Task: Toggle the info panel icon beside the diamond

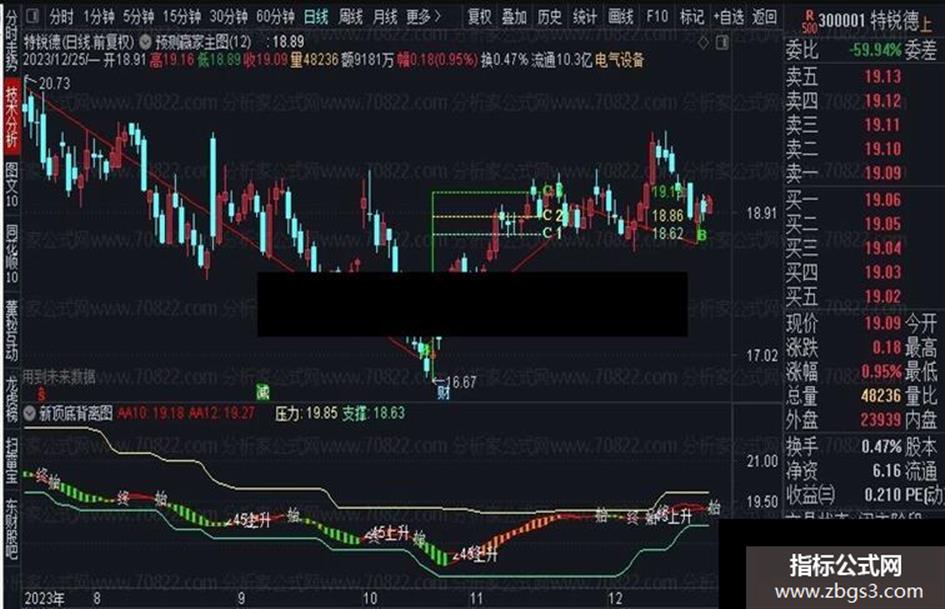Action: [x=722, y=43]
